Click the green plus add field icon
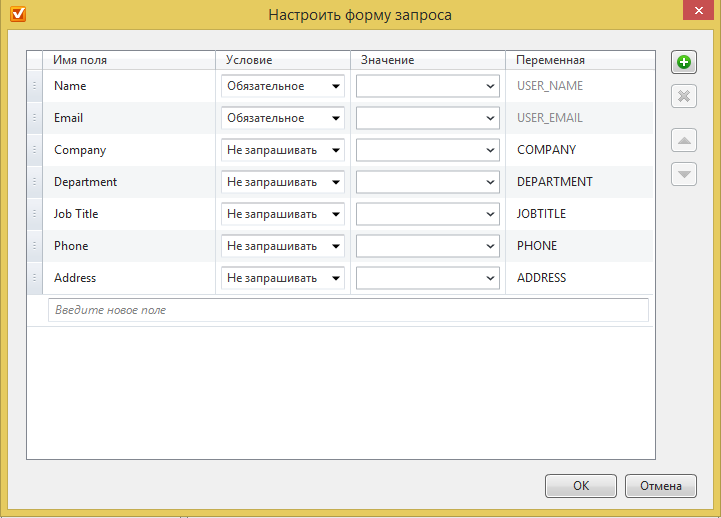721x518 pixels. click(x=684, y=62)
